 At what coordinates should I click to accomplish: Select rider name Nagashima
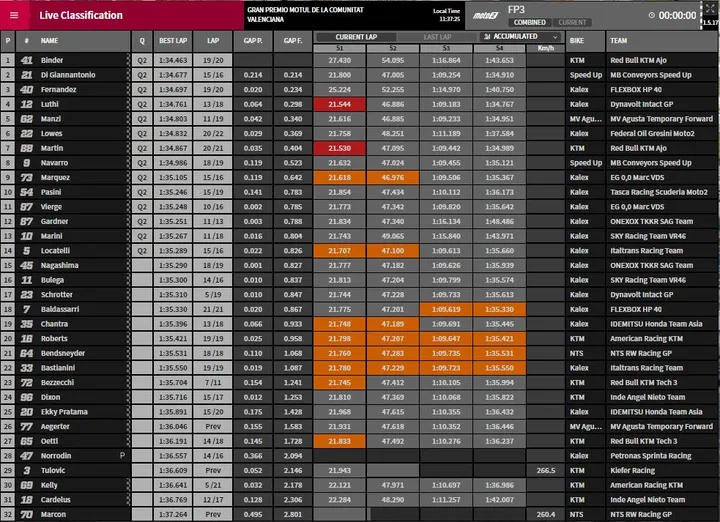pos(60,265)
